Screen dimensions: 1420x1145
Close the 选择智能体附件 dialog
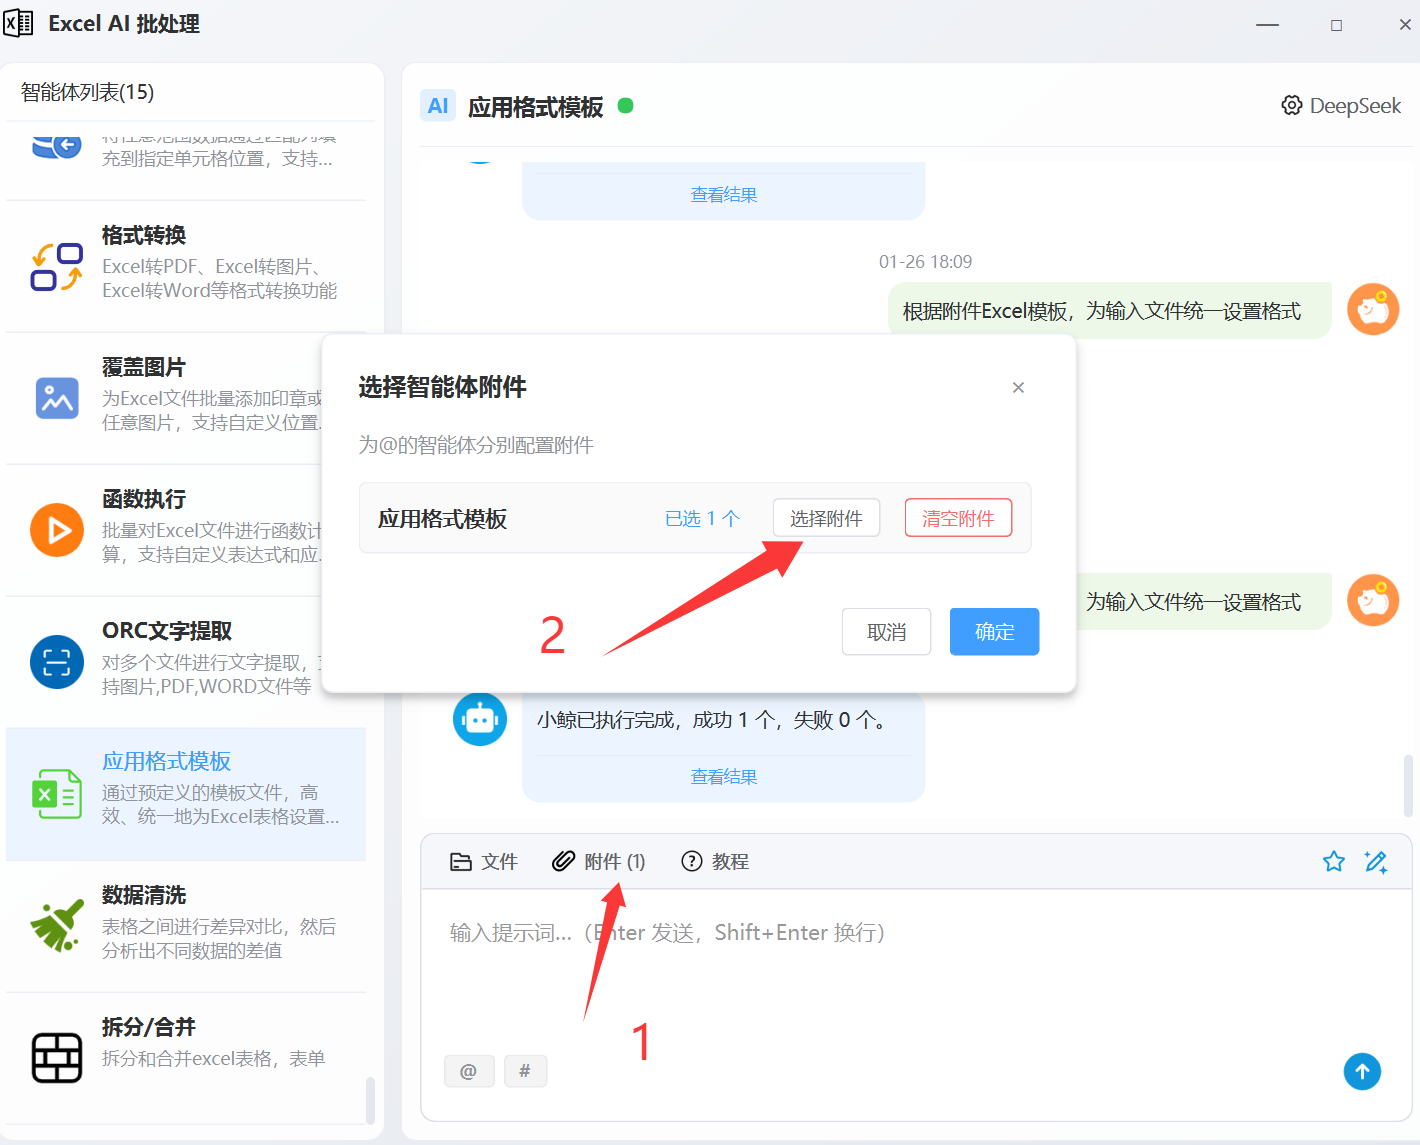tap(1018, 387)
